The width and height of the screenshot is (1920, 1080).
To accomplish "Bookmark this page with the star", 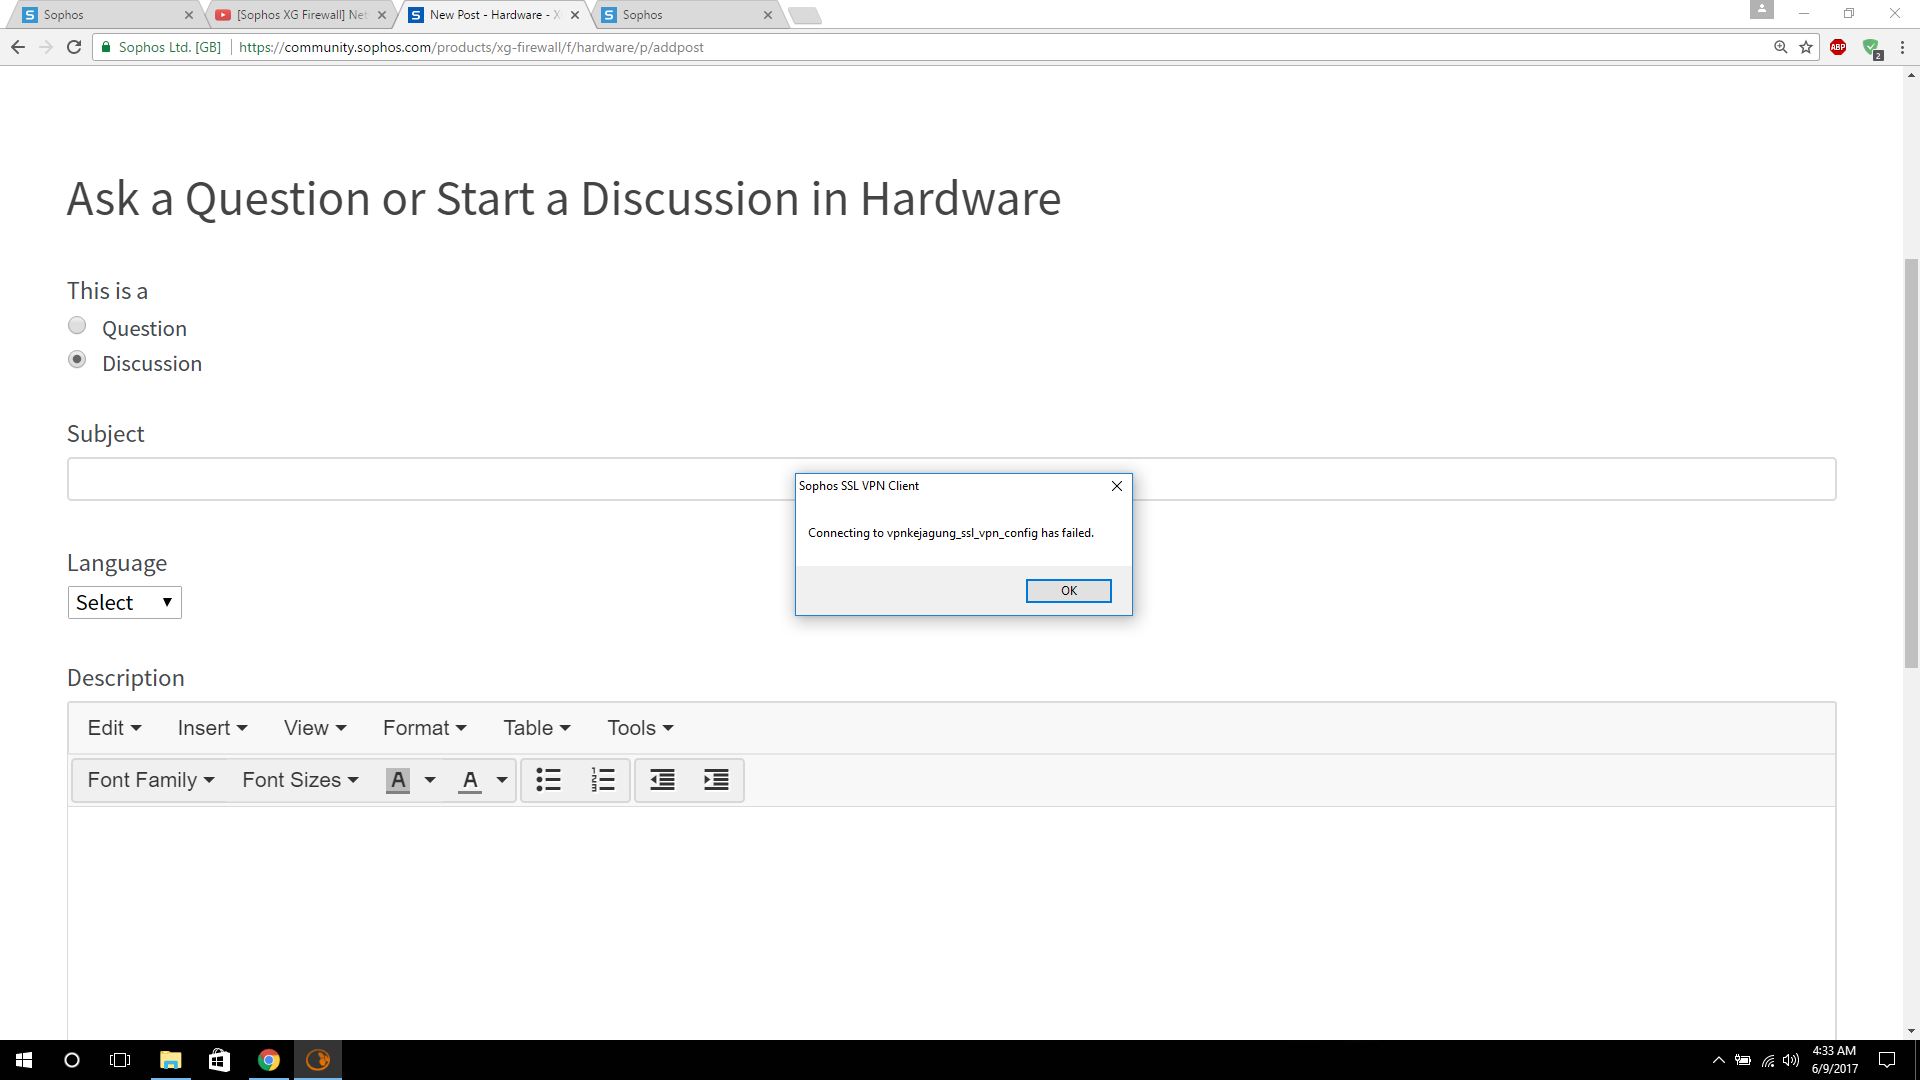I will click(1806, 47).
